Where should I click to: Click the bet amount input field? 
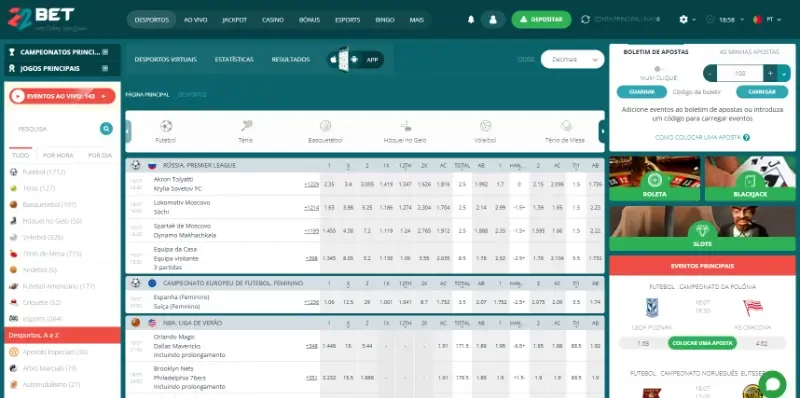(740, 73)
